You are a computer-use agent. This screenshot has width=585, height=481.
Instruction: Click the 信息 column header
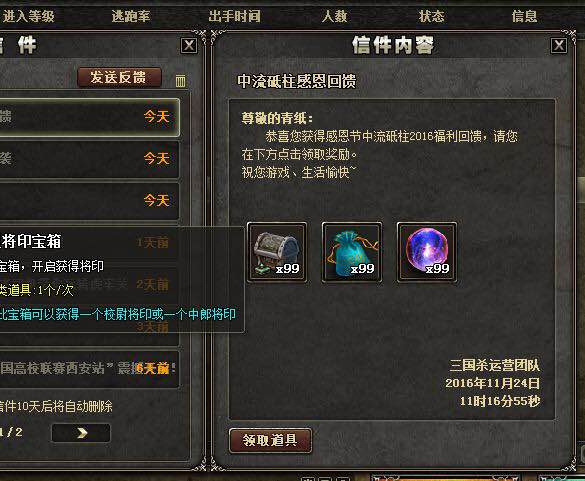524,16
